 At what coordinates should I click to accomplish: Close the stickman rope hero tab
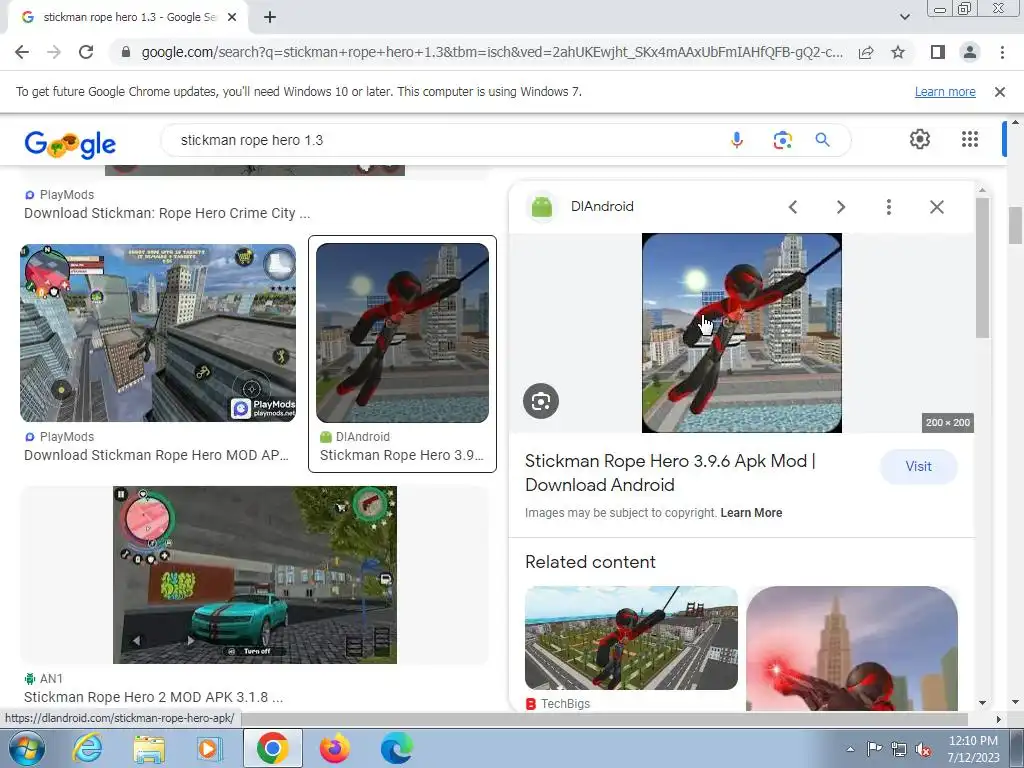point(232,18)
